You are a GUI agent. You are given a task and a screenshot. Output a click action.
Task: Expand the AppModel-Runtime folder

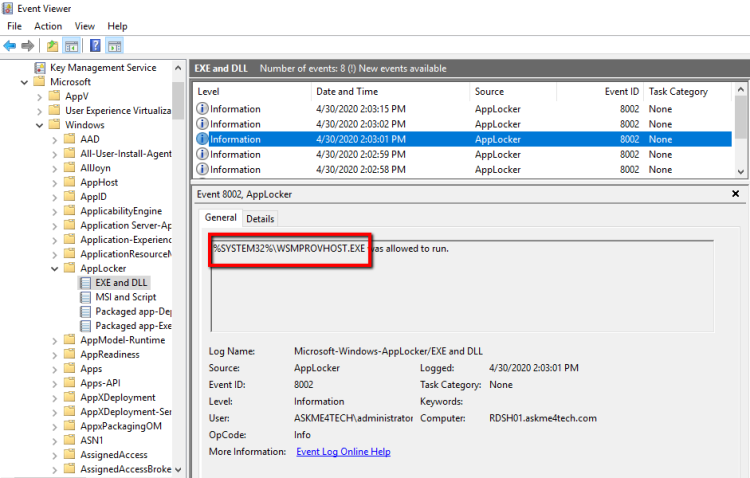(54, 340)
